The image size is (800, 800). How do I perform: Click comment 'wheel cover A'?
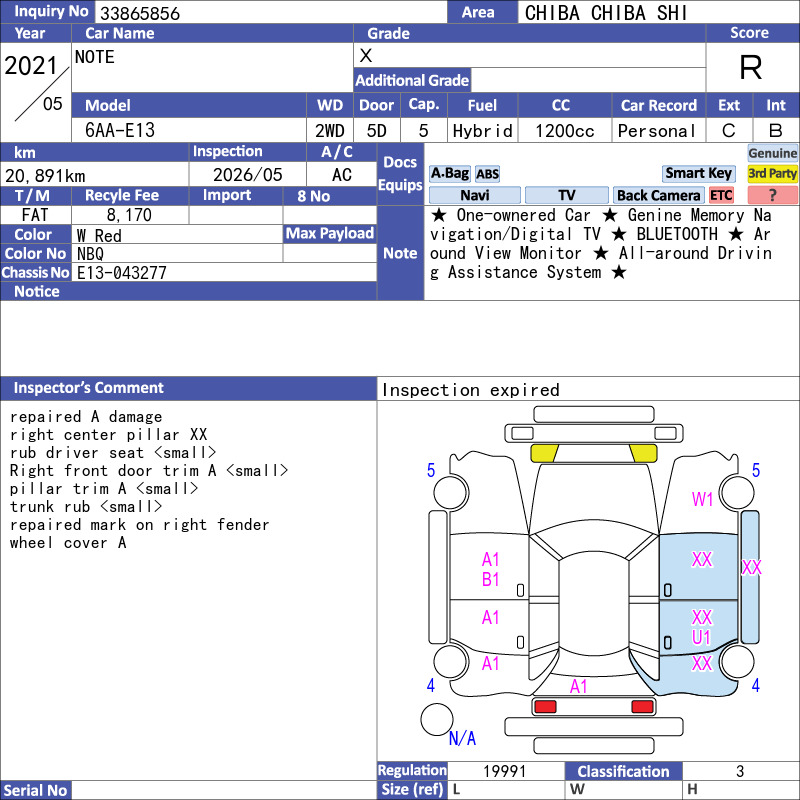coord(68,542)
